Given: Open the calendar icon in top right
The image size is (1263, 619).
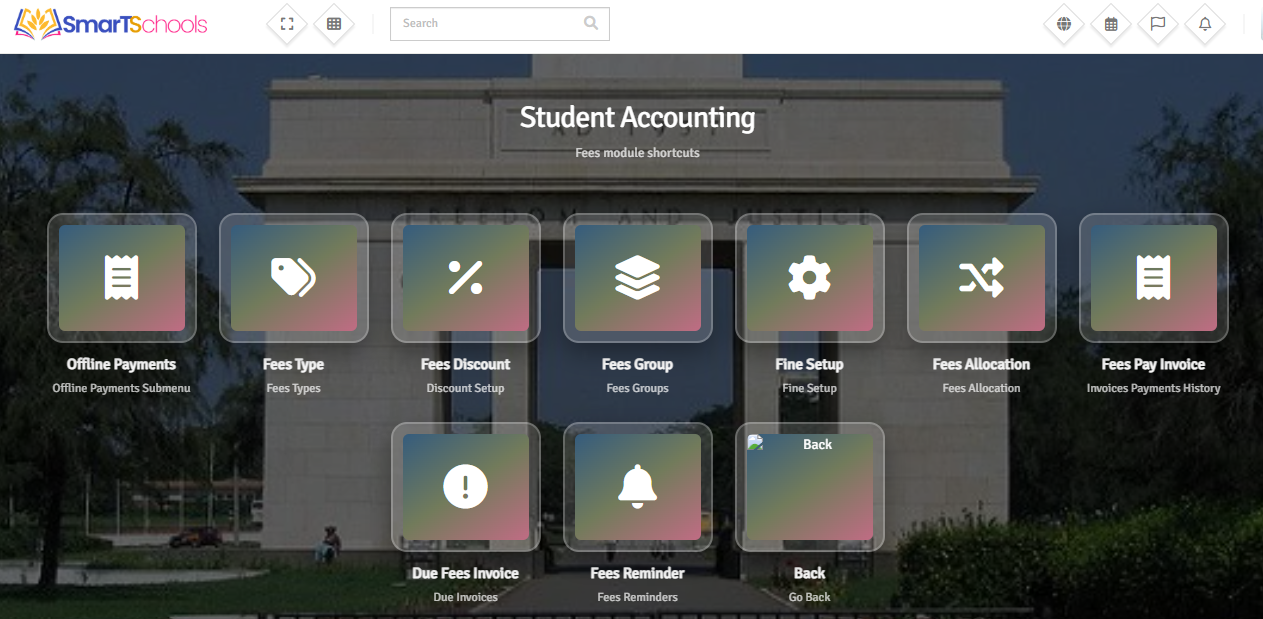Looking at the screenshot, I should pos(1111,24).
